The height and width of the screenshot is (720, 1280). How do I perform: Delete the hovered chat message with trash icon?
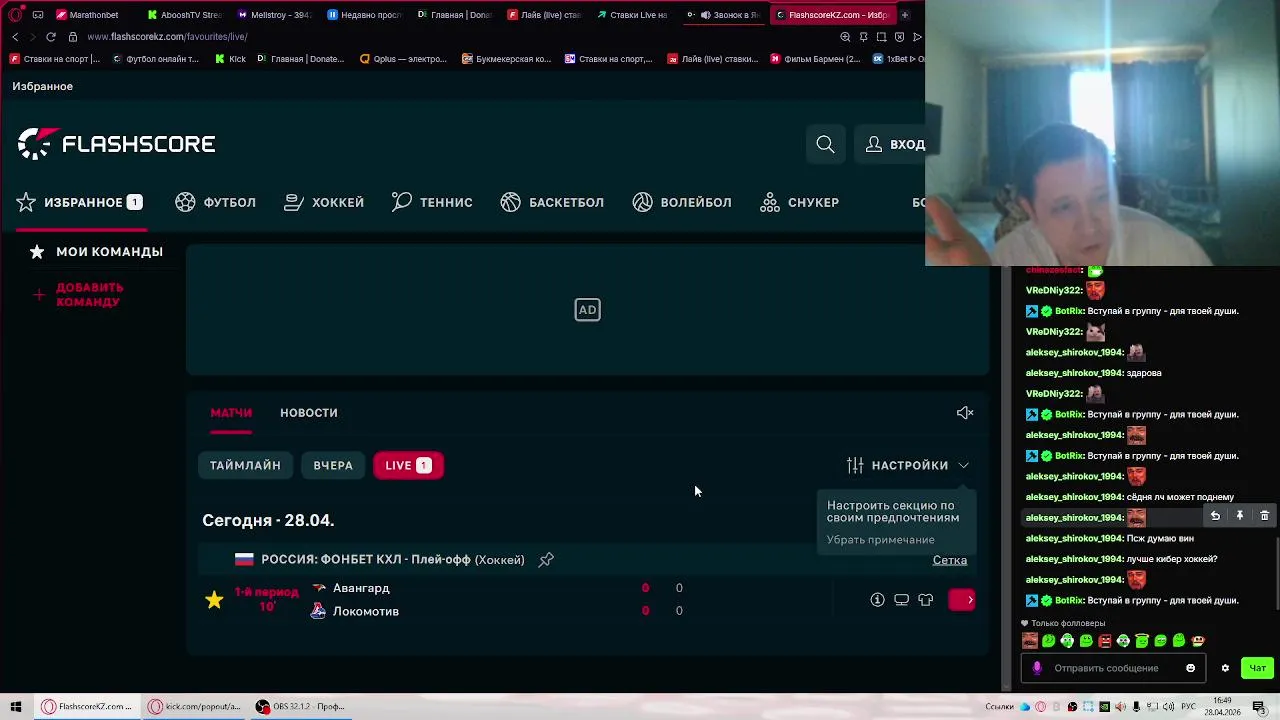click(1264, 516)
